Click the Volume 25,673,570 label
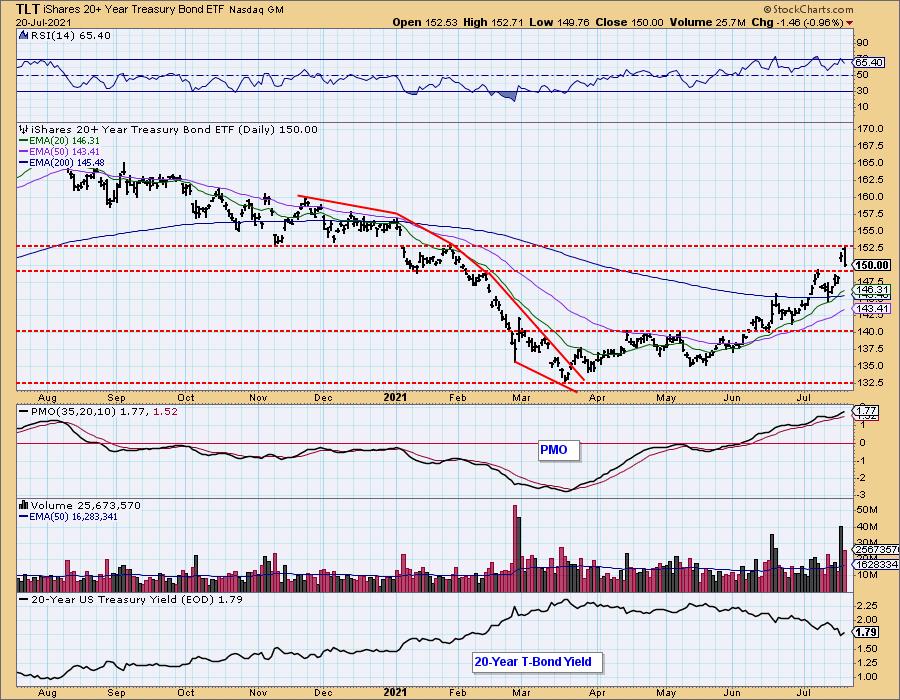Viewport: 900px width, 700px height. coord(86,505)
